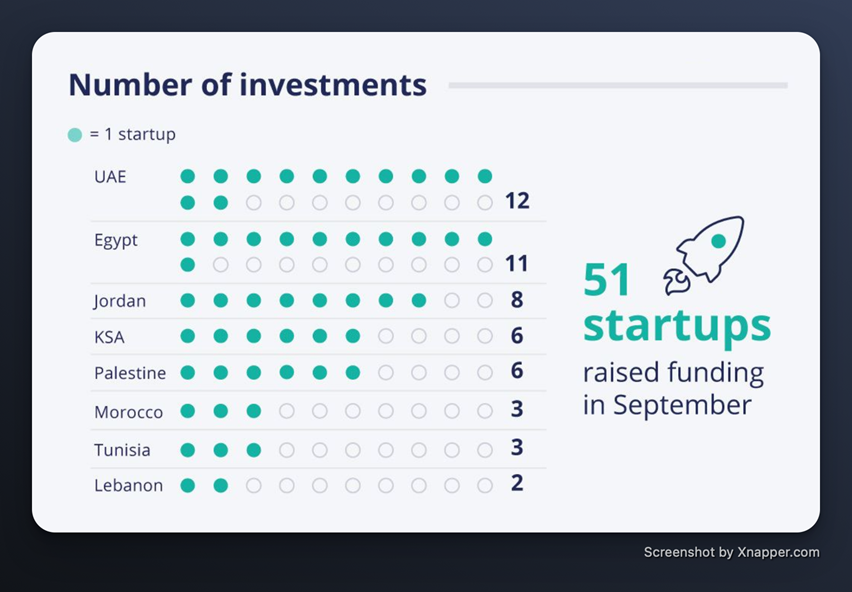Click the last empty dot in Jordan row
The width and height of the screenshot is (852, 592).
485,300
